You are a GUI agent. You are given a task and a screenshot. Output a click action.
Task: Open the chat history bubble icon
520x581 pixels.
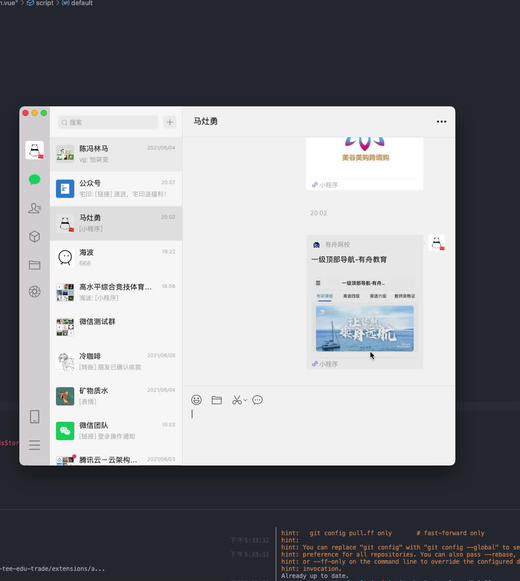pyautogui.click(x=258, y=400)
